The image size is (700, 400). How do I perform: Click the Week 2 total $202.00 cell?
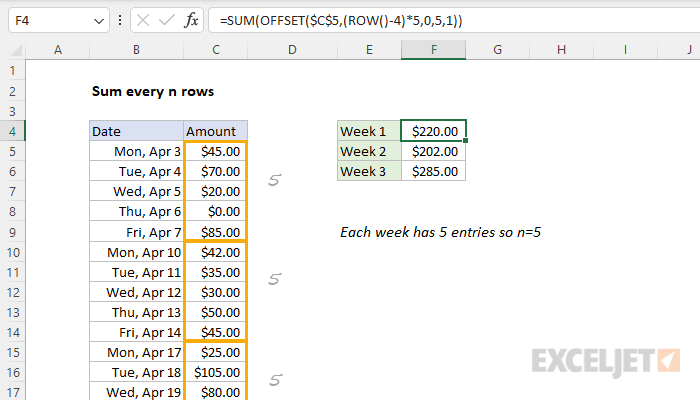pos(433,152)
